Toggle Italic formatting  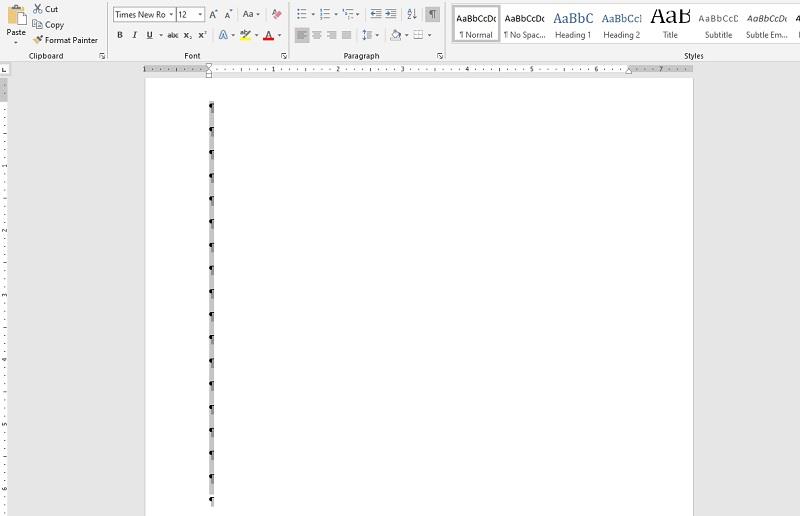click(x=135, y=35)
